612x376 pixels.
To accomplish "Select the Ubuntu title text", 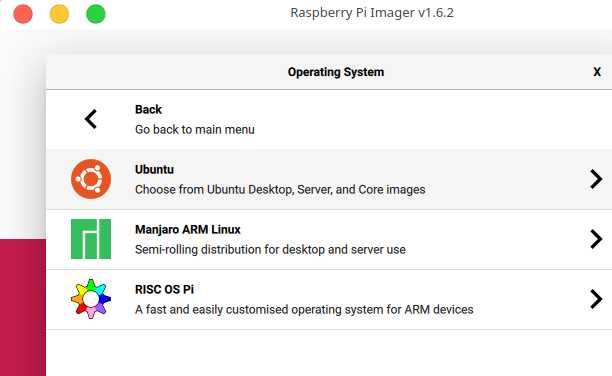I will pos(154,169).
